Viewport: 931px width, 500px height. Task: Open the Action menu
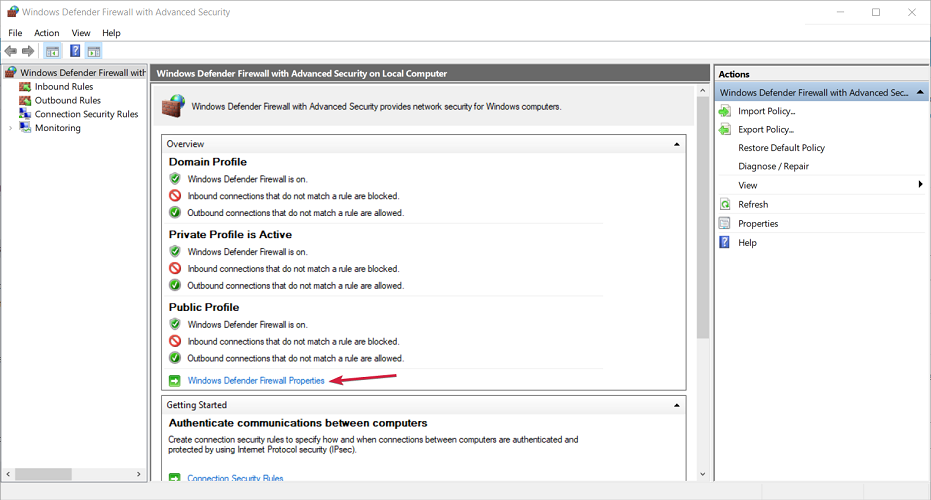[46, 33]
